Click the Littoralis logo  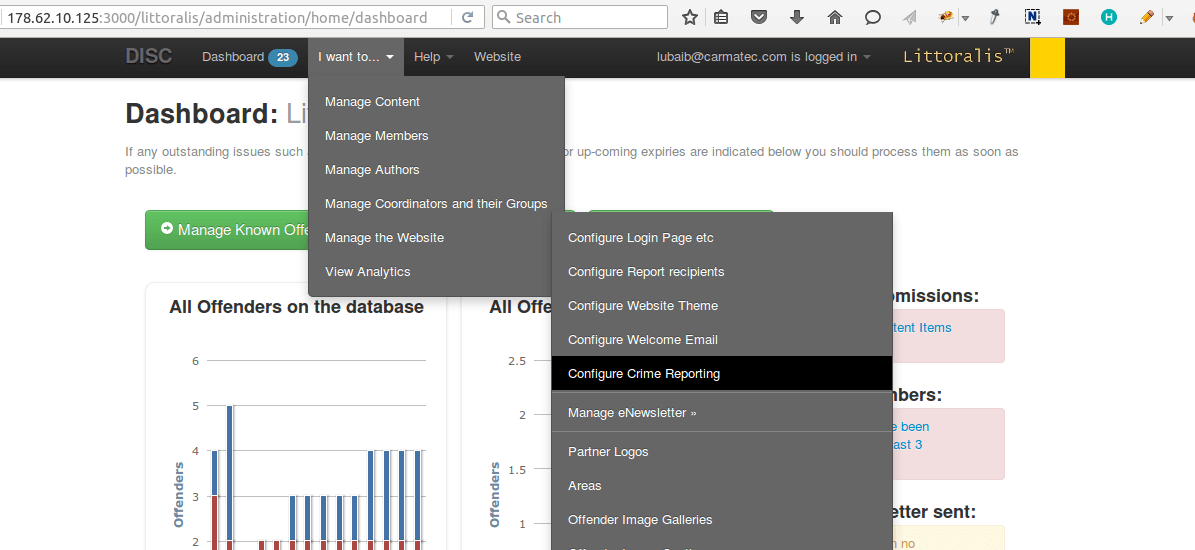pos(959,56)
